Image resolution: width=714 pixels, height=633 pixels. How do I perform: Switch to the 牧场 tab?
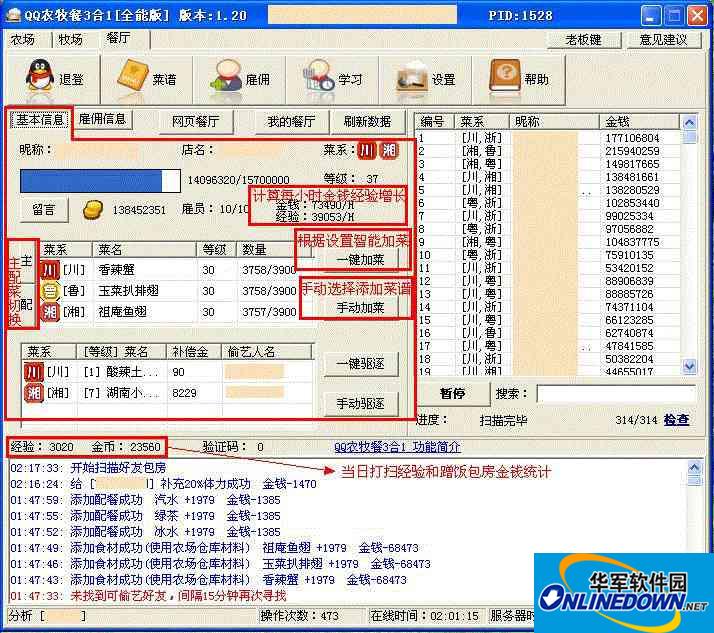click(71, 40)
